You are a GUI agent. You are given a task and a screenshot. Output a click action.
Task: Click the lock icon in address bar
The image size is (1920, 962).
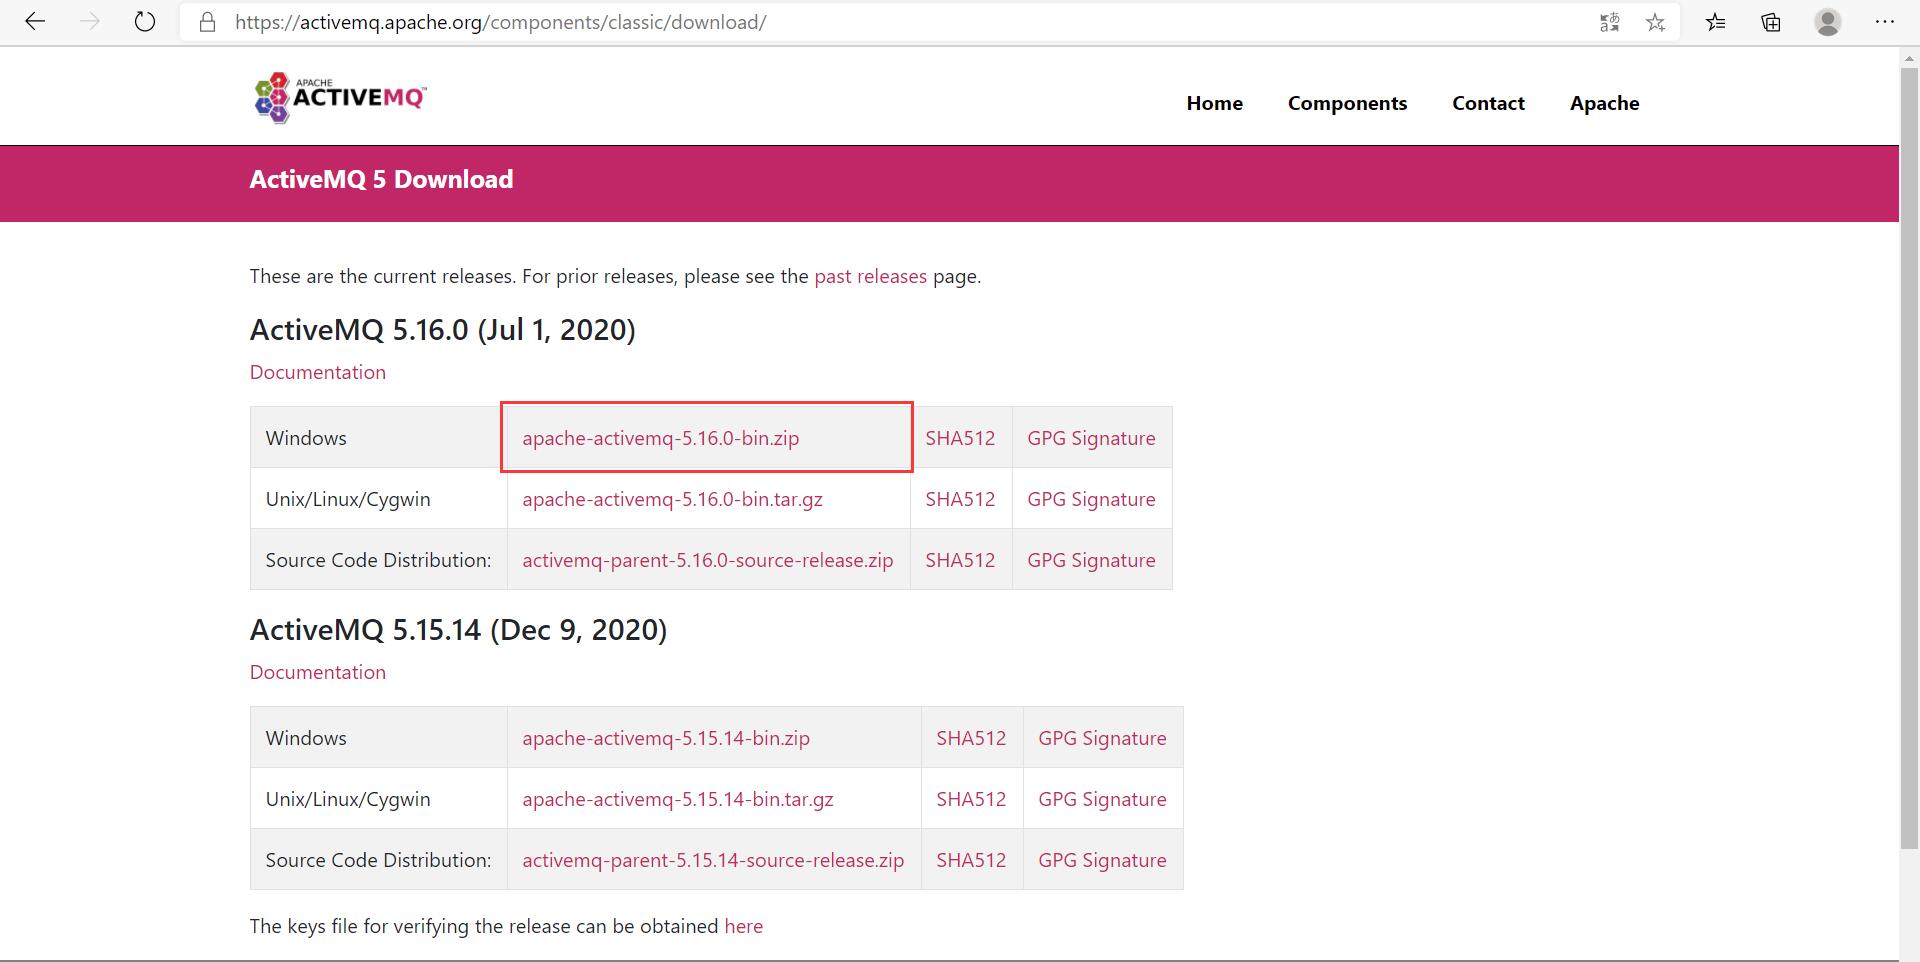[208, 22]
